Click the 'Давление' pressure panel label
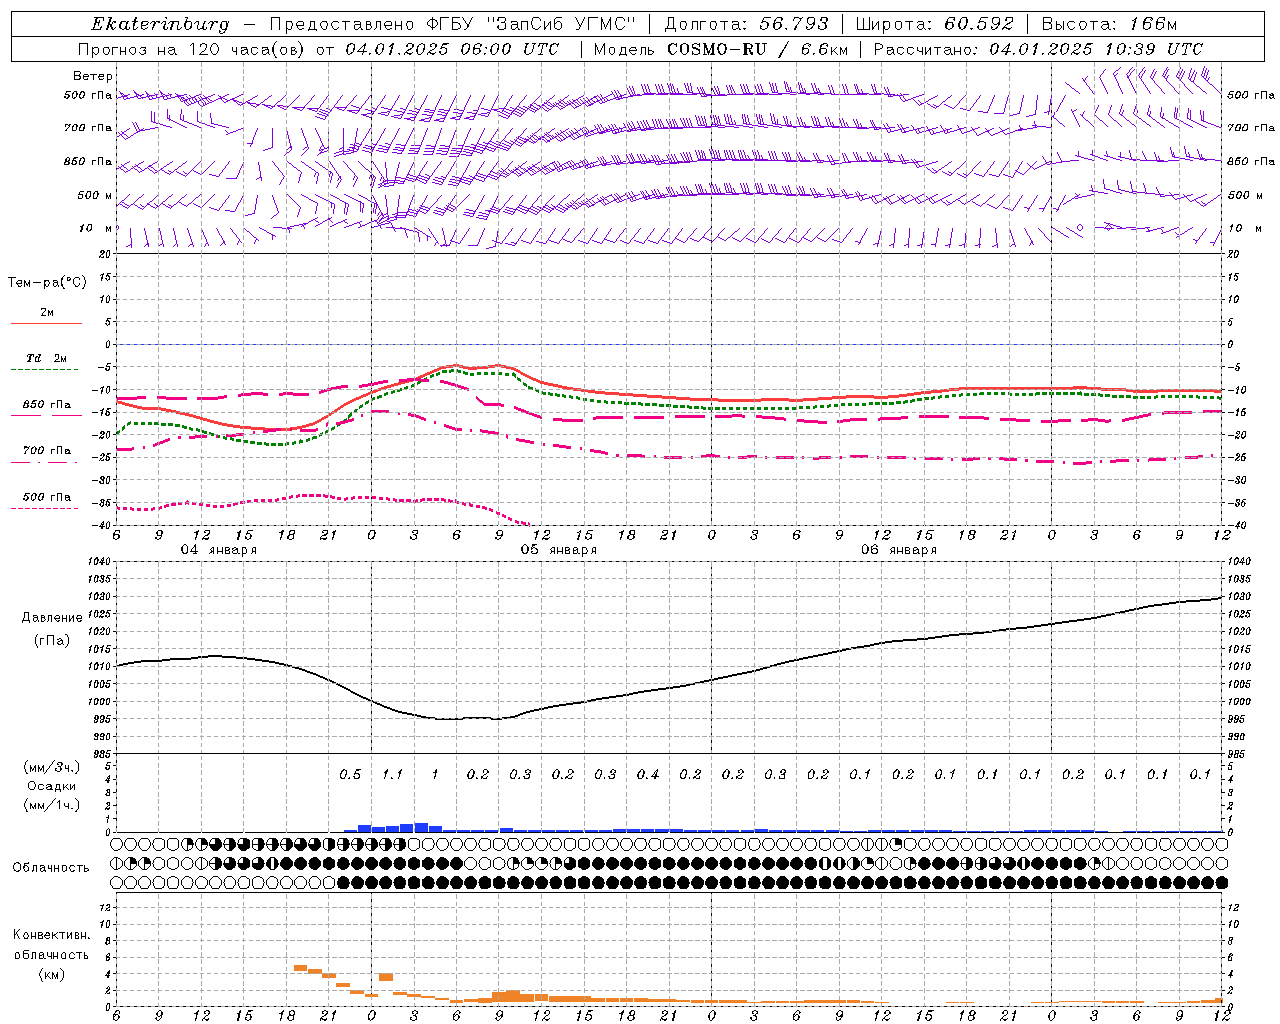 (x=52, y=618)
